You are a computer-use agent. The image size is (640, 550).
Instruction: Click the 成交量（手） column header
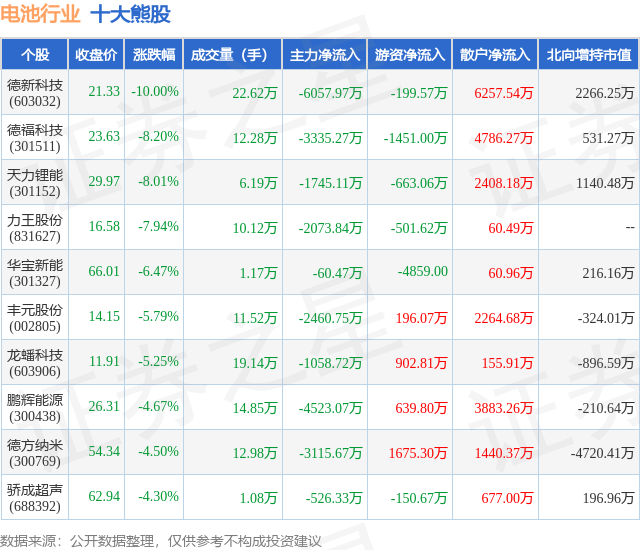coord(233,55)
